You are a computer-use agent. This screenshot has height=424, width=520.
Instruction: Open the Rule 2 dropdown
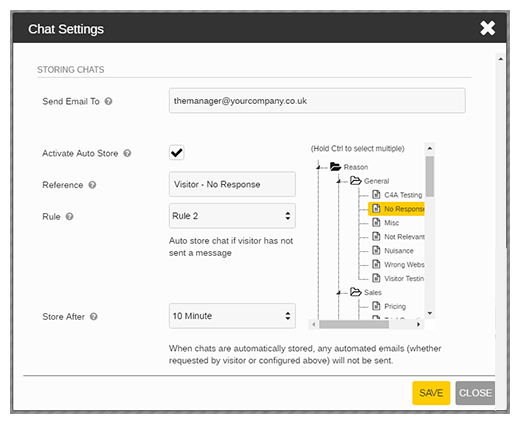point(232,216)
